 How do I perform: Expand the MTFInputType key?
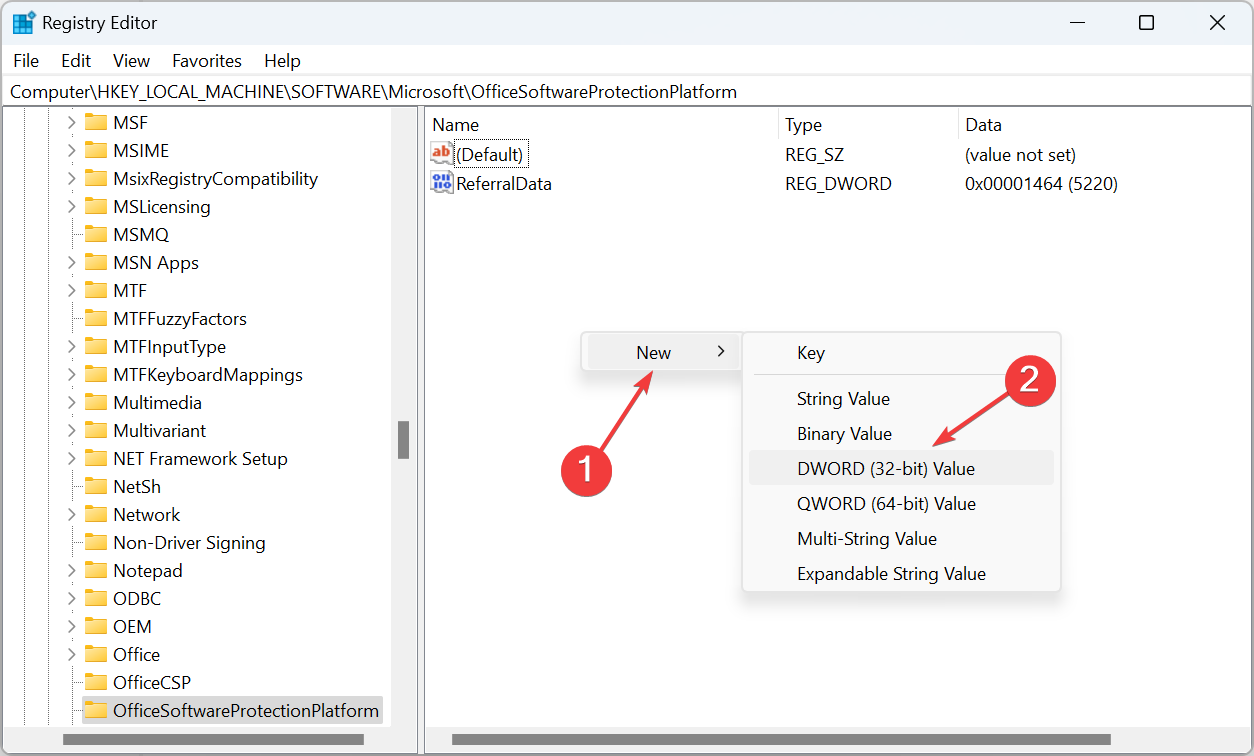point(71,347)
